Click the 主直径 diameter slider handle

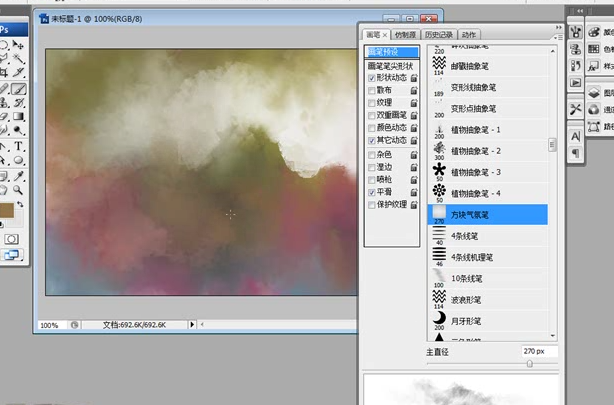(x=528, y=365)
